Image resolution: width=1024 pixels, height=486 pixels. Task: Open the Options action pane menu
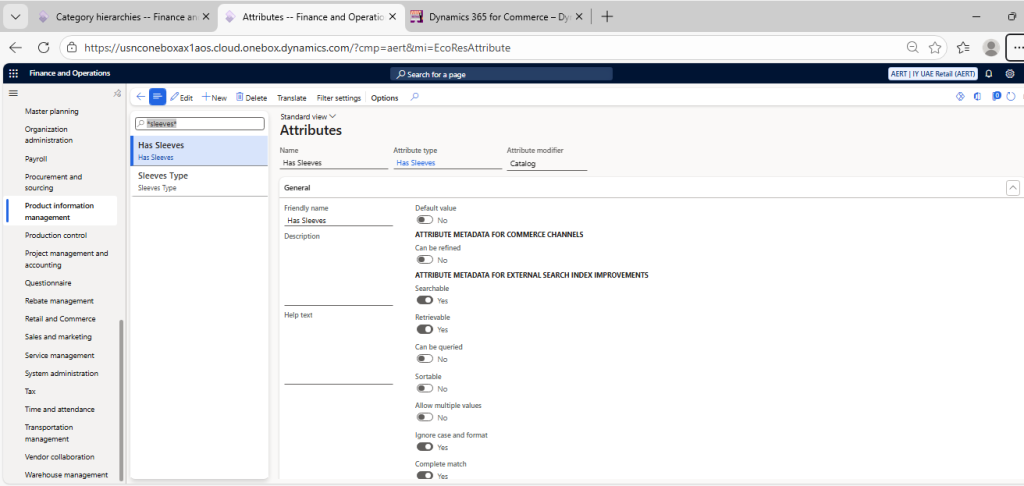[x=384, y=98]
